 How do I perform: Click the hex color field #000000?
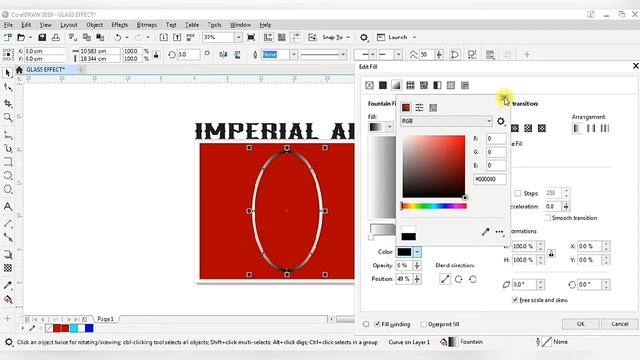pos(490,179)
